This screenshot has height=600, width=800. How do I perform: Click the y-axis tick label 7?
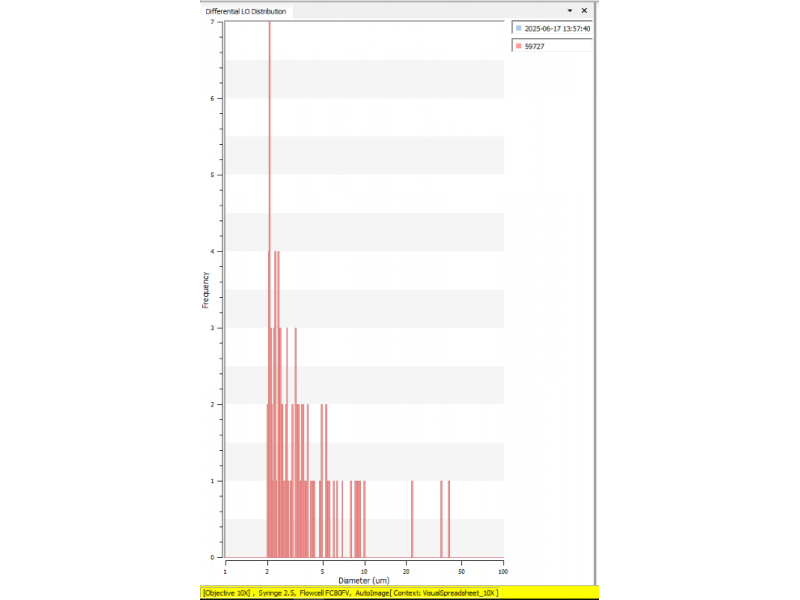pos(212,22)
